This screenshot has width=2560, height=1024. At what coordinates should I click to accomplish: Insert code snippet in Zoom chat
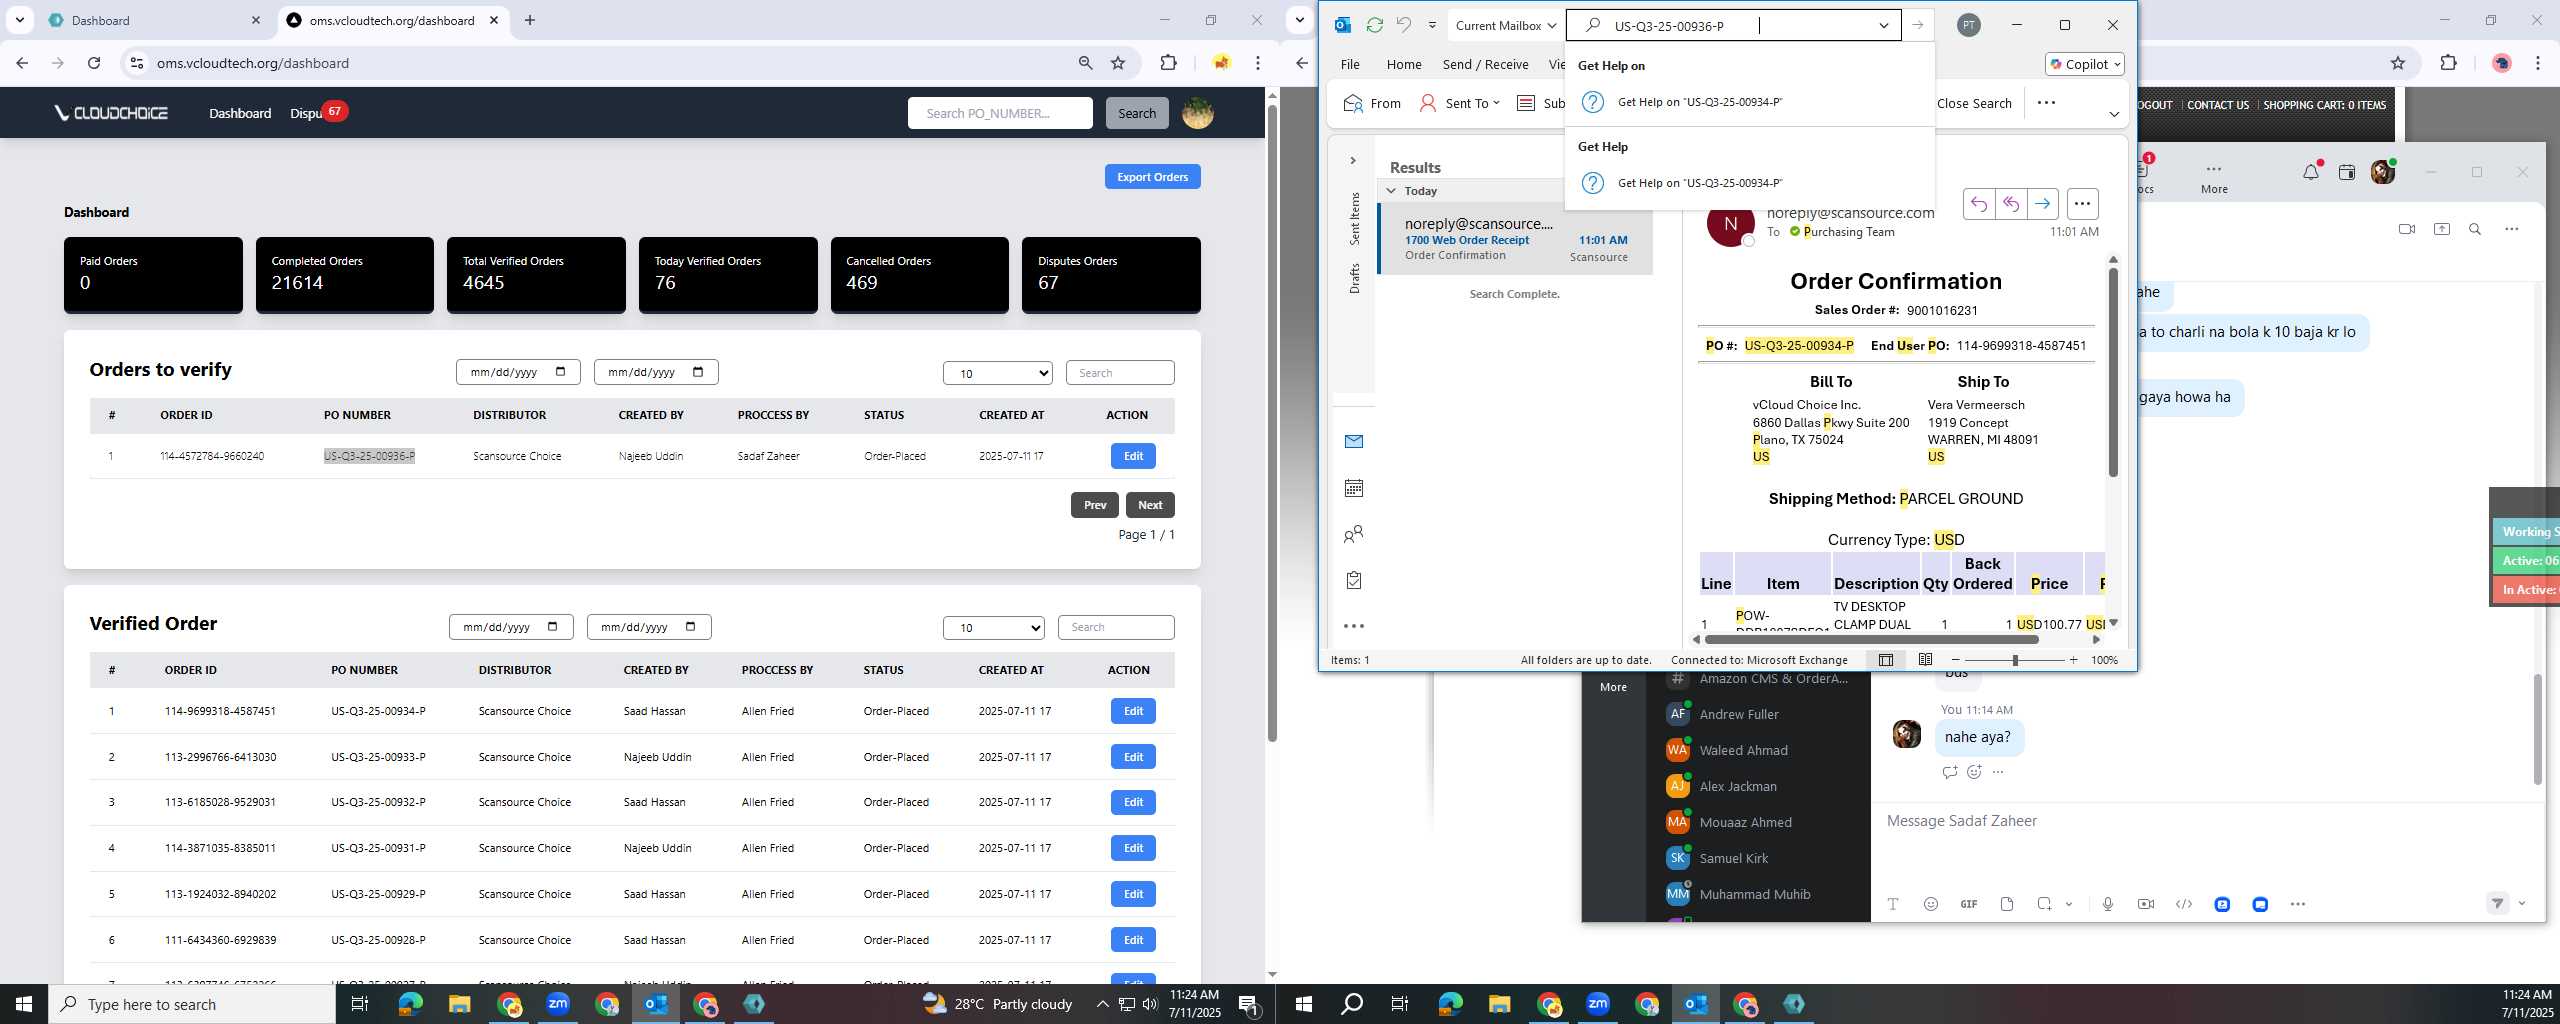[2184, 904]
